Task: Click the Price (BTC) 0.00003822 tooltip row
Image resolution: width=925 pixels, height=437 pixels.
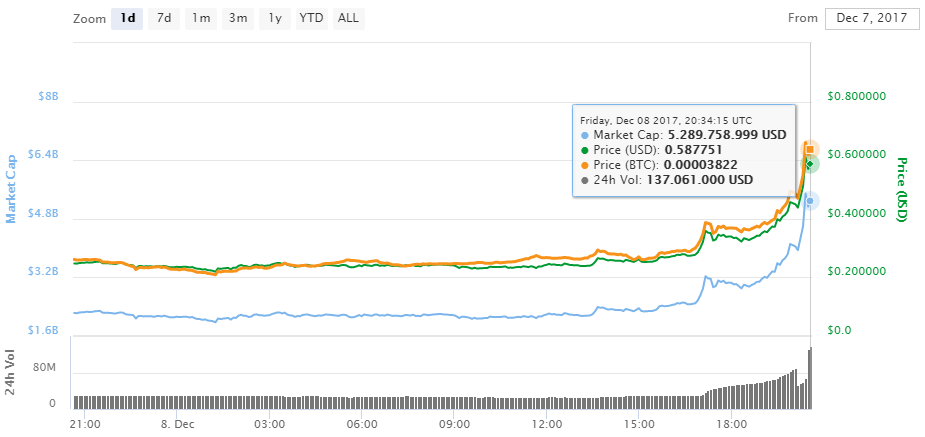Action: (x=659, y=165)
